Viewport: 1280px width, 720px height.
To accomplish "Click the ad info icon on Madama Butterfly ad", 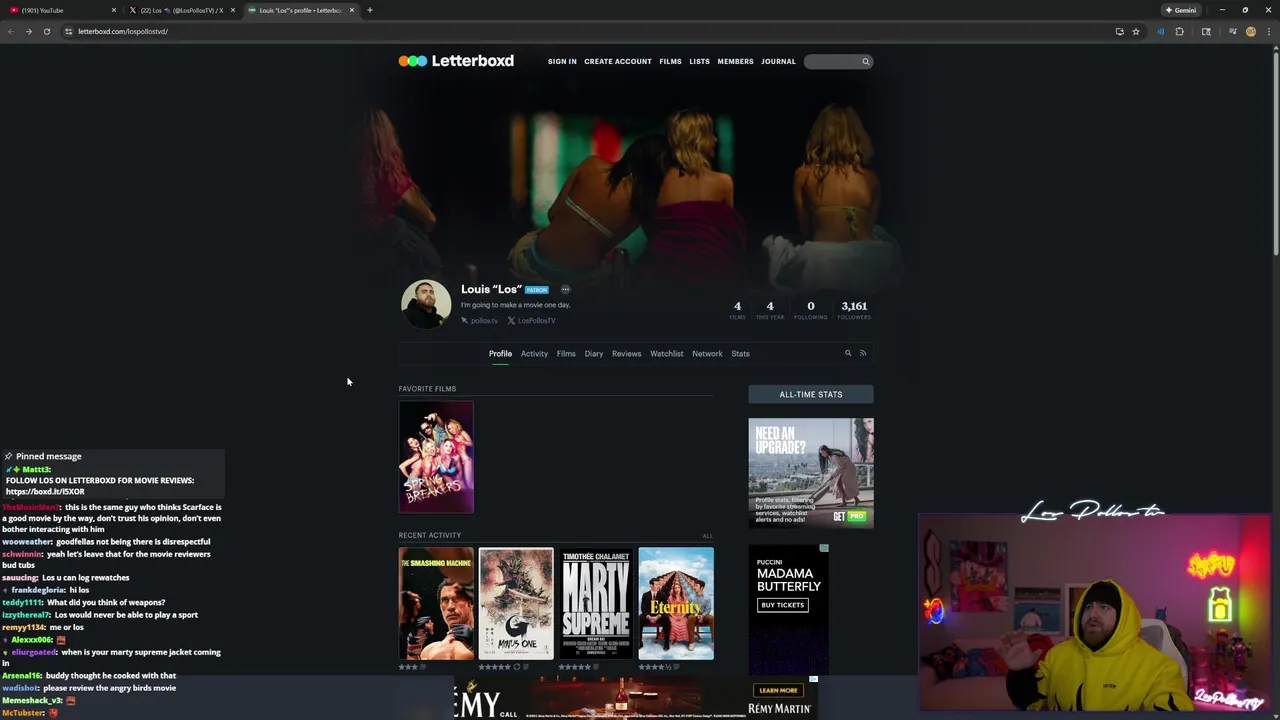I will click(x=824, y=548).
